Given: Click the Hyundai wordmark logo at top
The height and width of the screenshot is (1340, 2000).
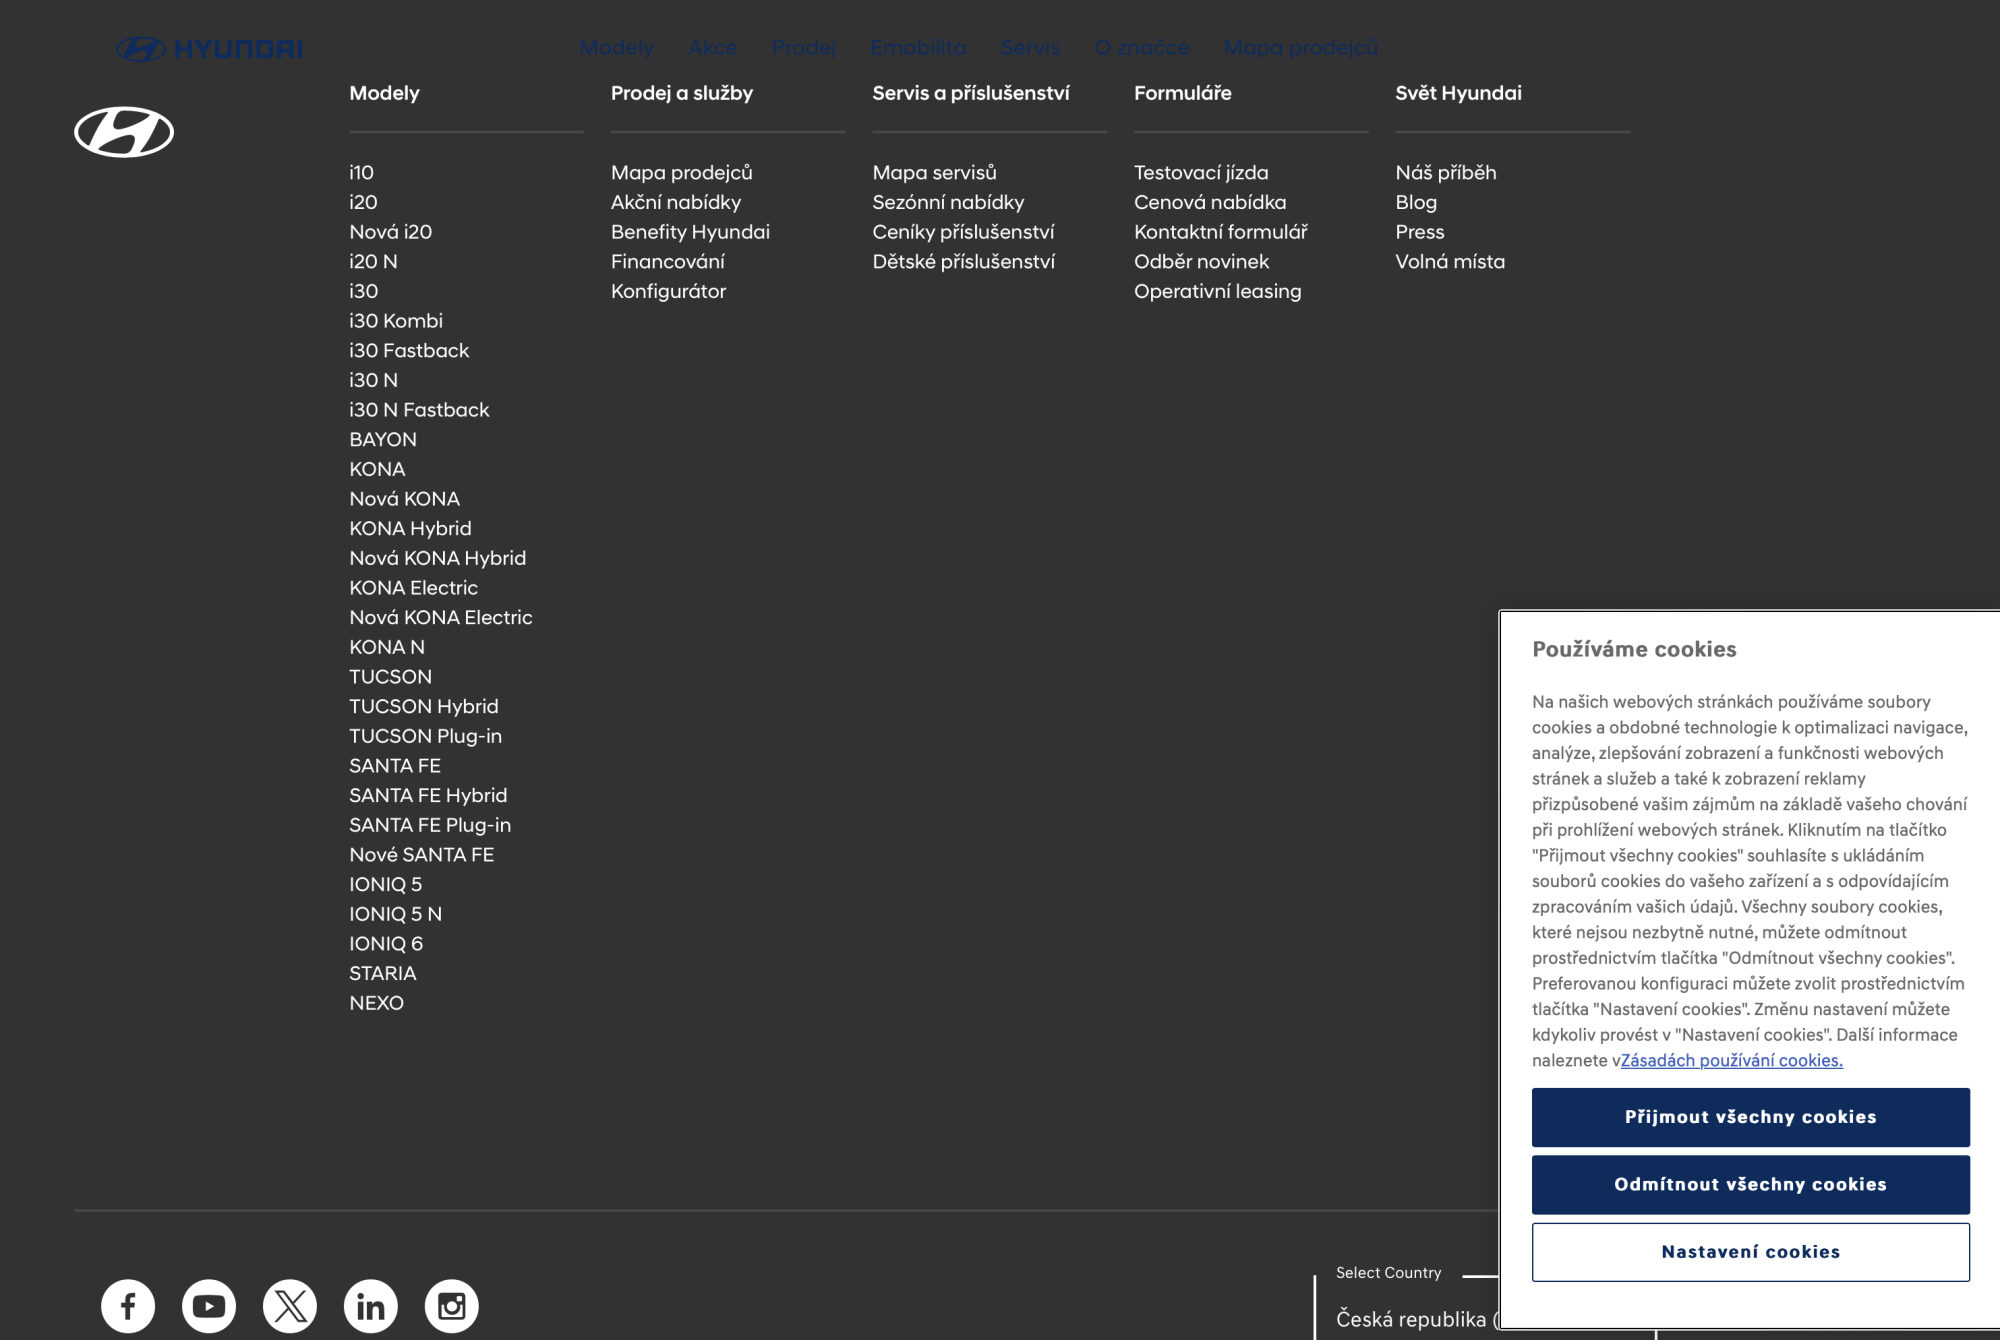Looking at the screenshot, I should 210,47.
